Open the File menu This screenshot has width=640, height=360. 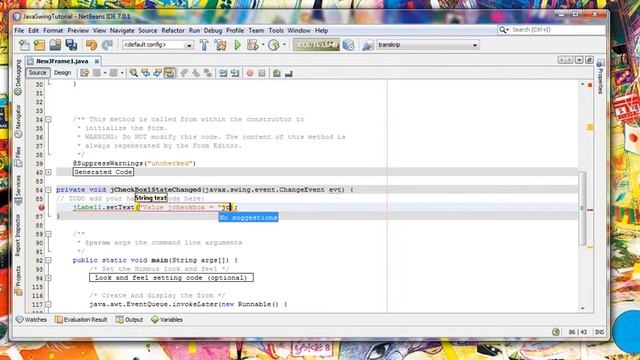click(19, 30)
